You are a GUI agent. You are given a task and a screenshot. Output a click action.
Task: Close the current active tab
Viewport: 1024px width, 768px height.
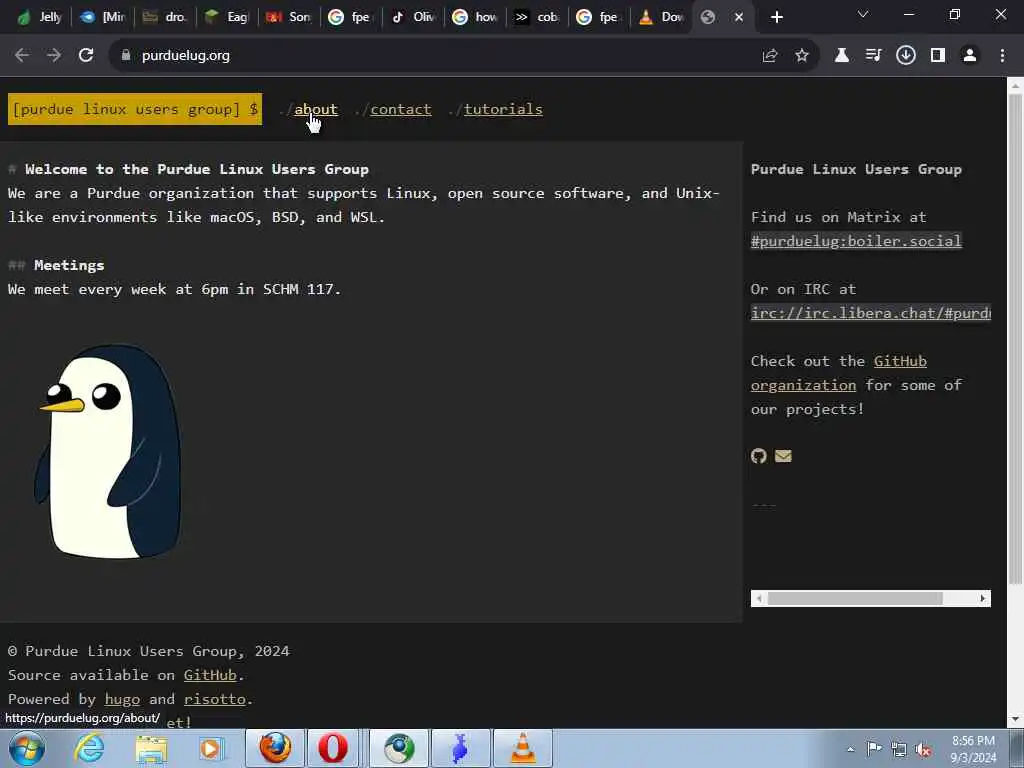point(739,17)
